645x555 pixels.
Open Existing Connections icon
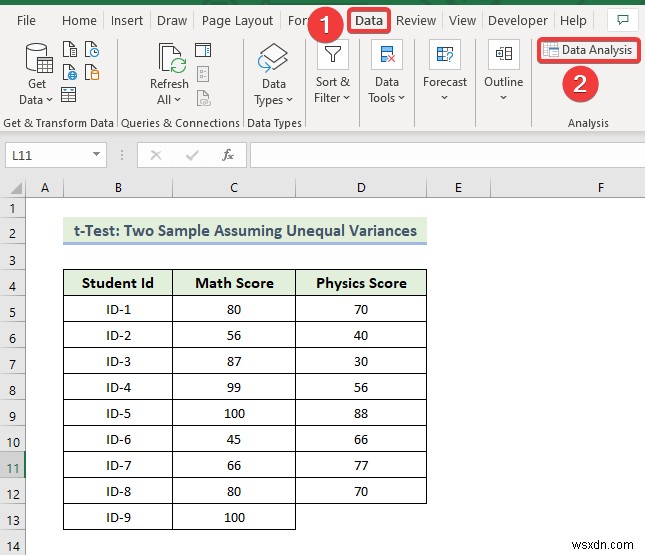click(92, 72)
